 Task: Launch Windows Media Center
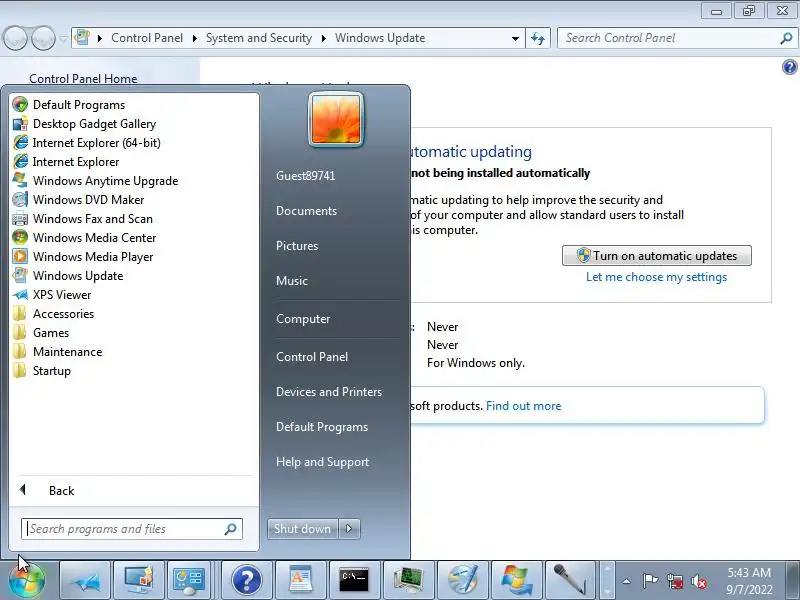click(x=94, y=238)
